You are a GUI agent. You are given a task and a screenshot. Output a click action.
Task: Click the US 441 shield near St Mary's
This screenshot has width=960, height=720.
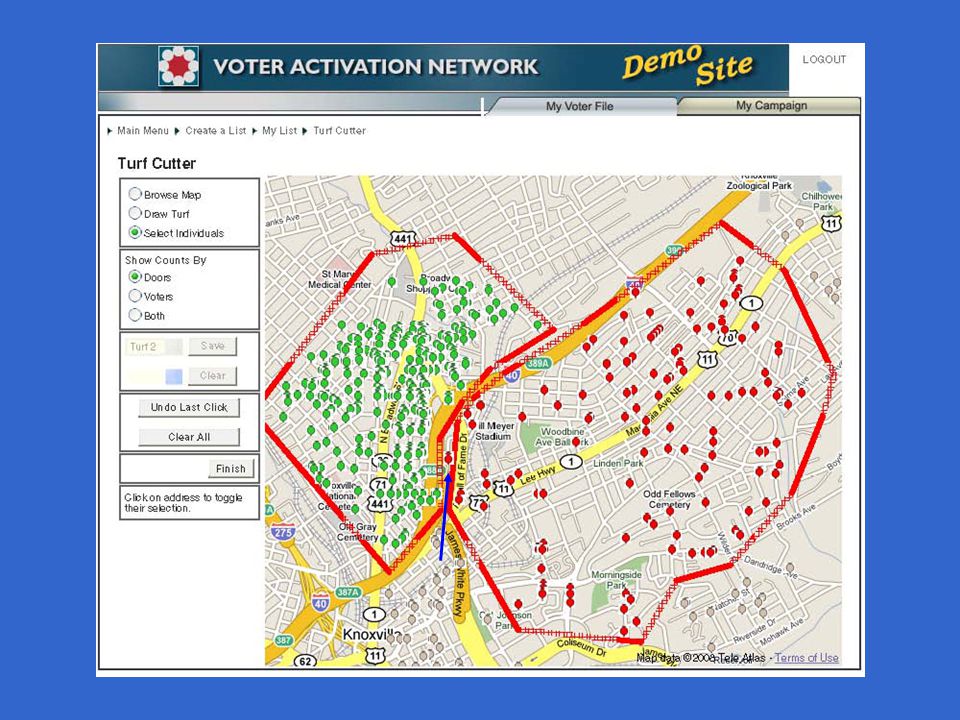(x=403, y=238)
